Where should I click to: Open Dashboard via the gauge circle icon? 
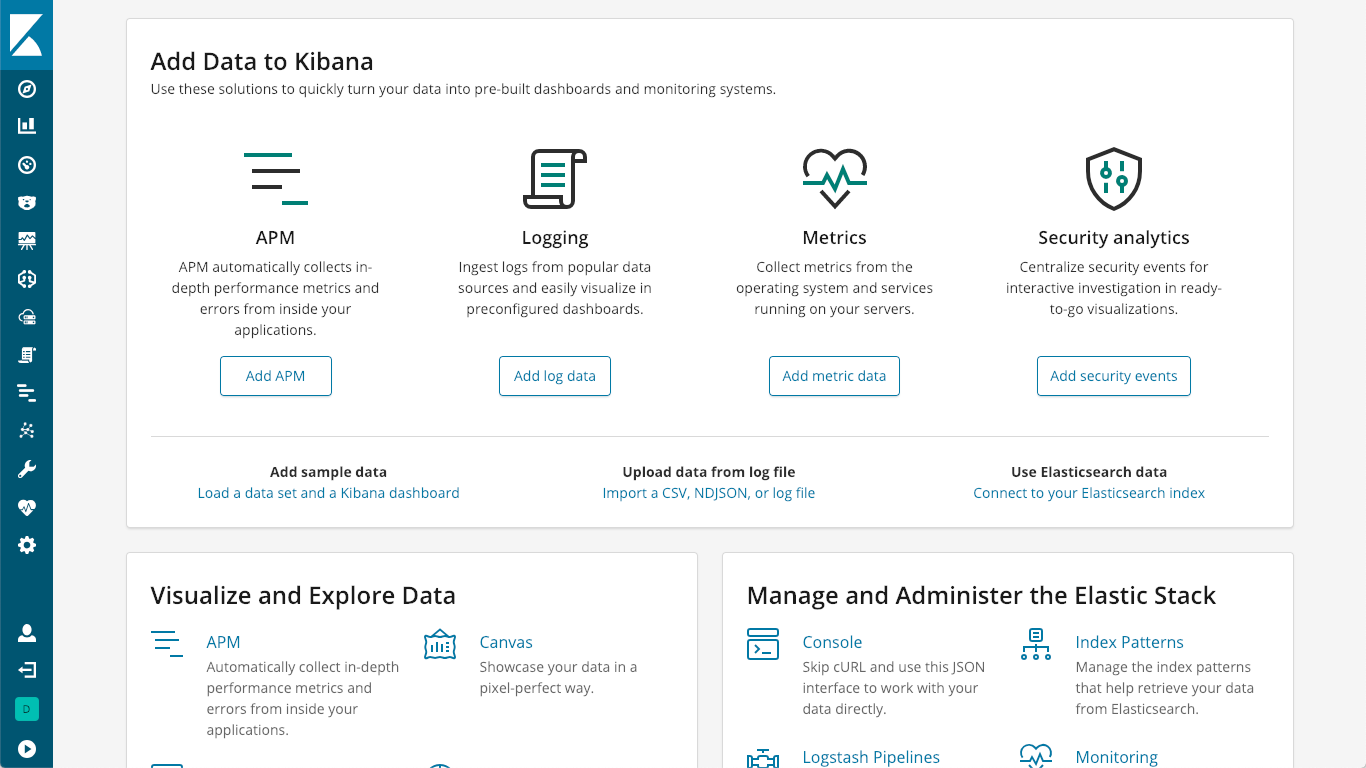(27, 165)
